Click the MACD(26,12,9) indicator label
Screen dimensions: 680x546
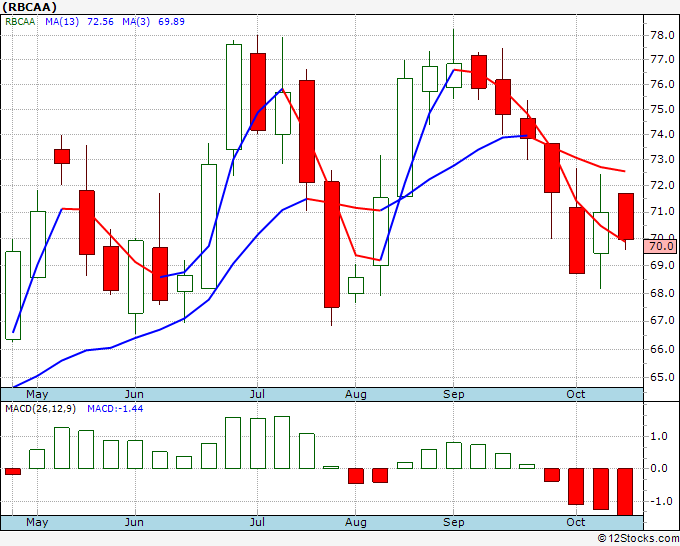(x=40, y=409)
